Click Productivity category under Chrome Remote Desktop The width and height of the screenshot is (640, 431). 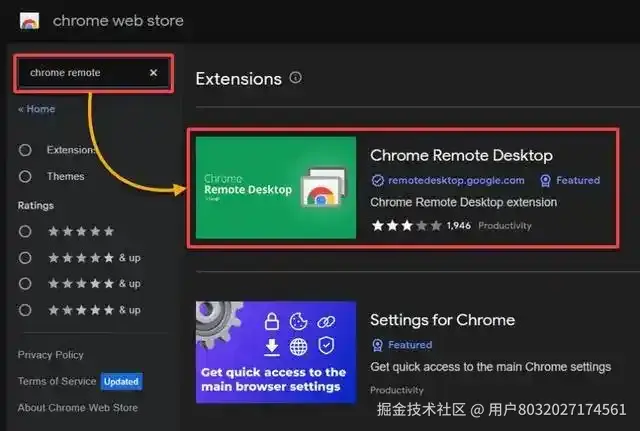click(x=505, y=226)
